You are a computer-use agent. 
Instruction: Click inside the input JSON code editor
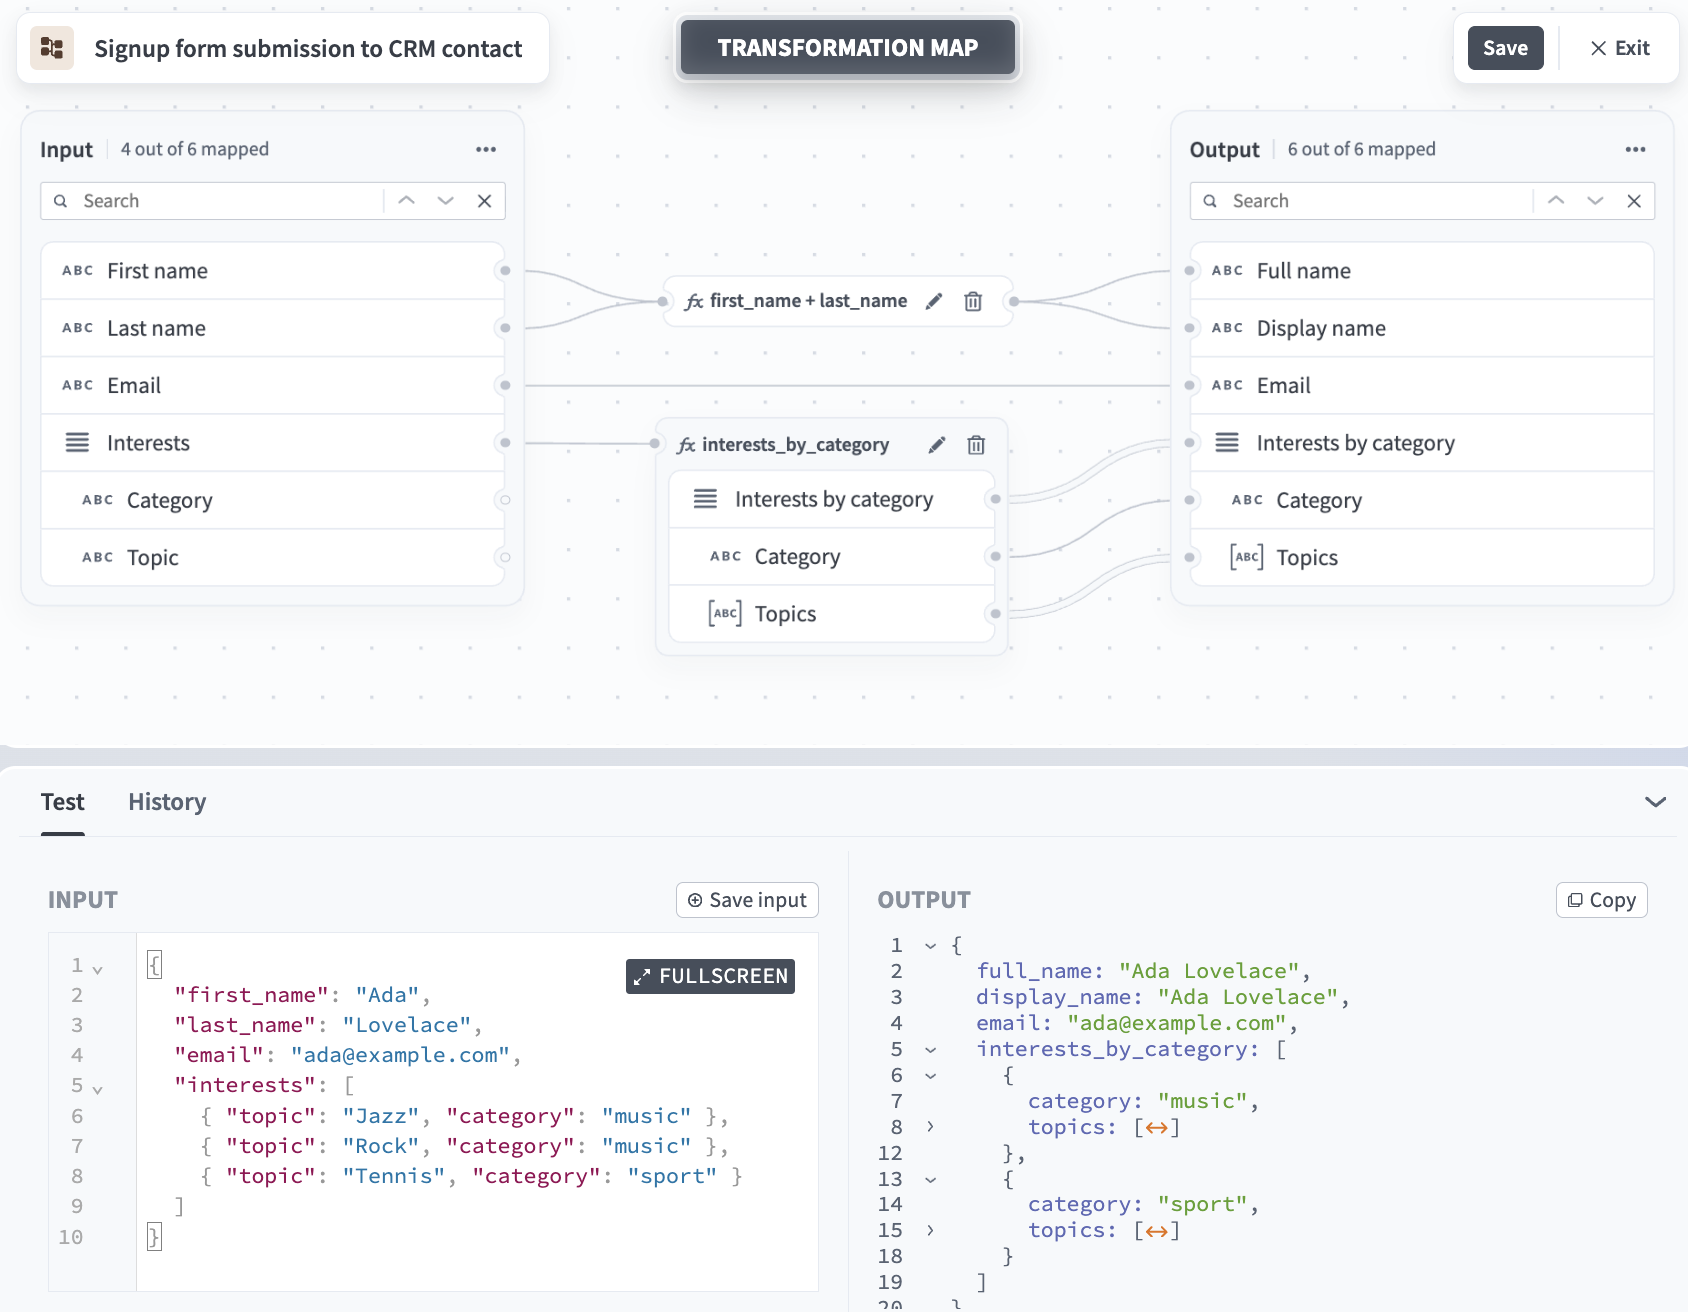coord(477,1111)
